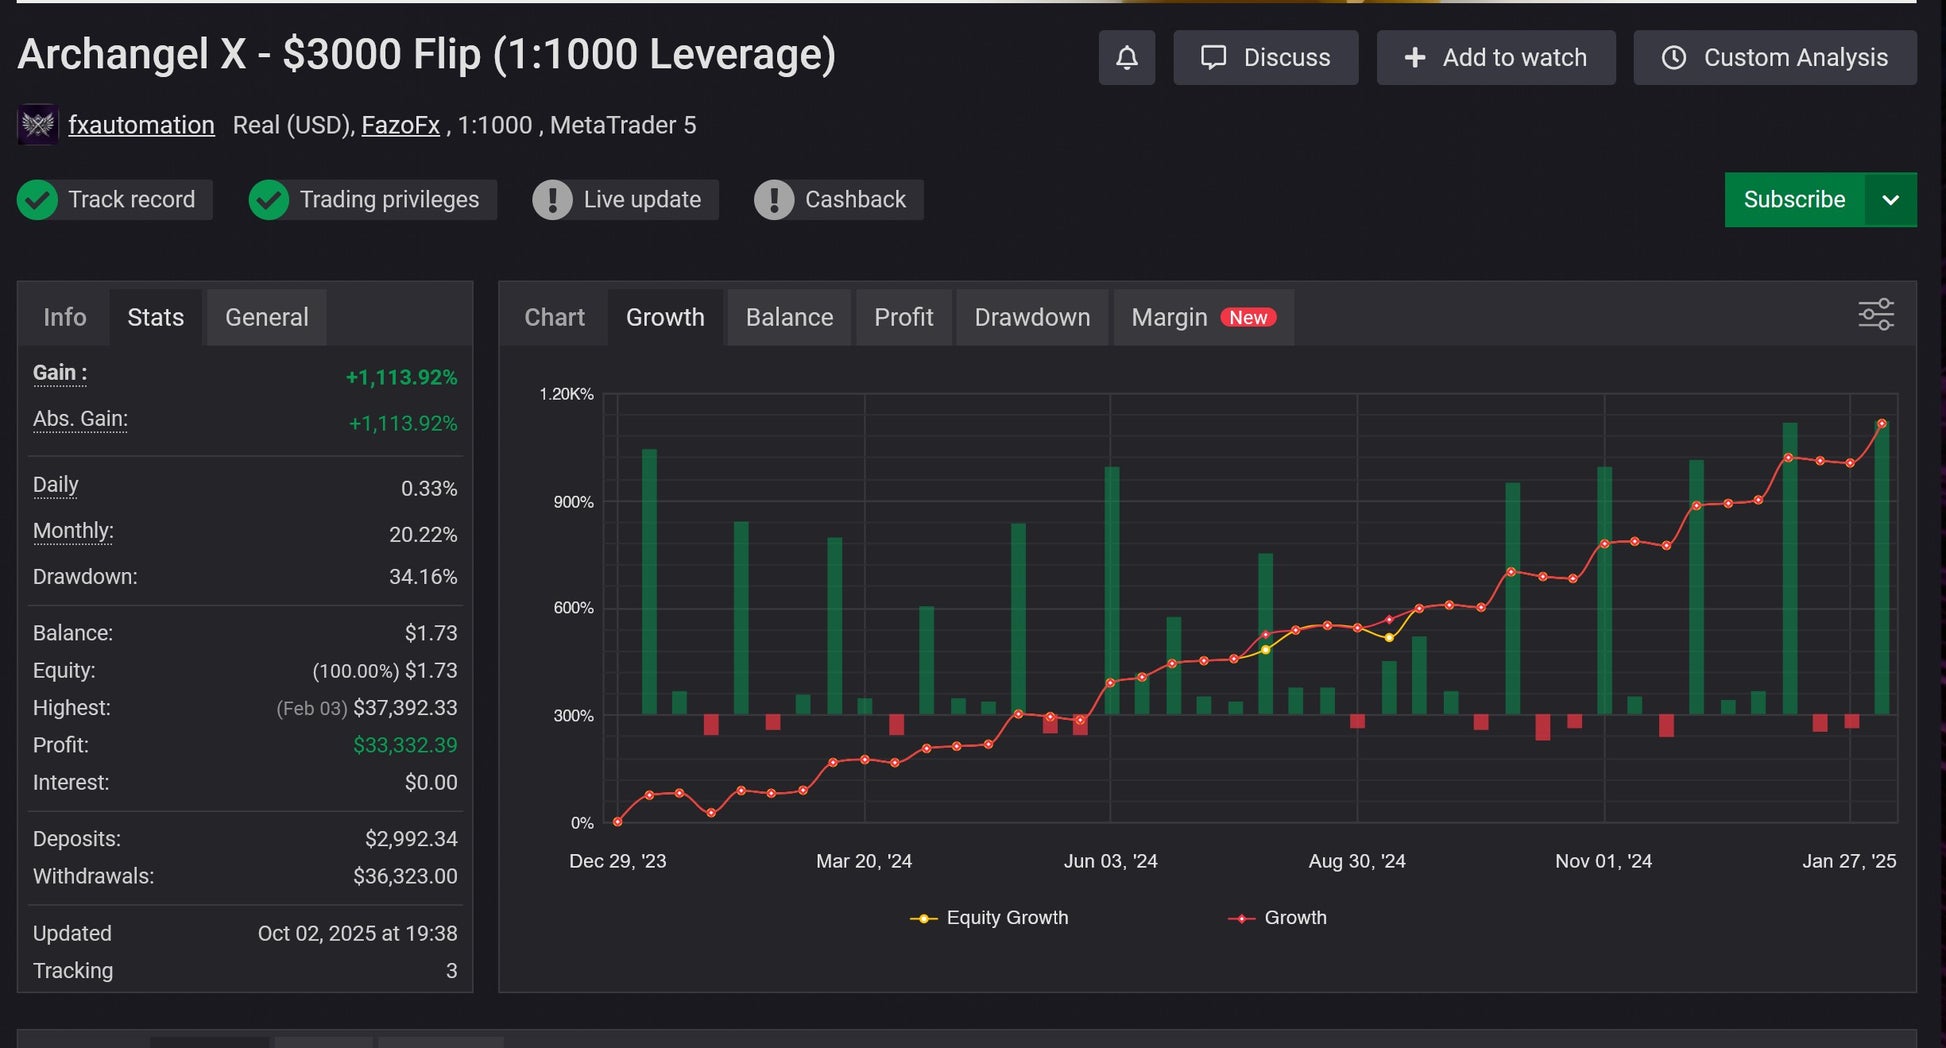Open the FazoFx broker link
Screen dimensions: 1946x1048
click(x=400, y=125)
